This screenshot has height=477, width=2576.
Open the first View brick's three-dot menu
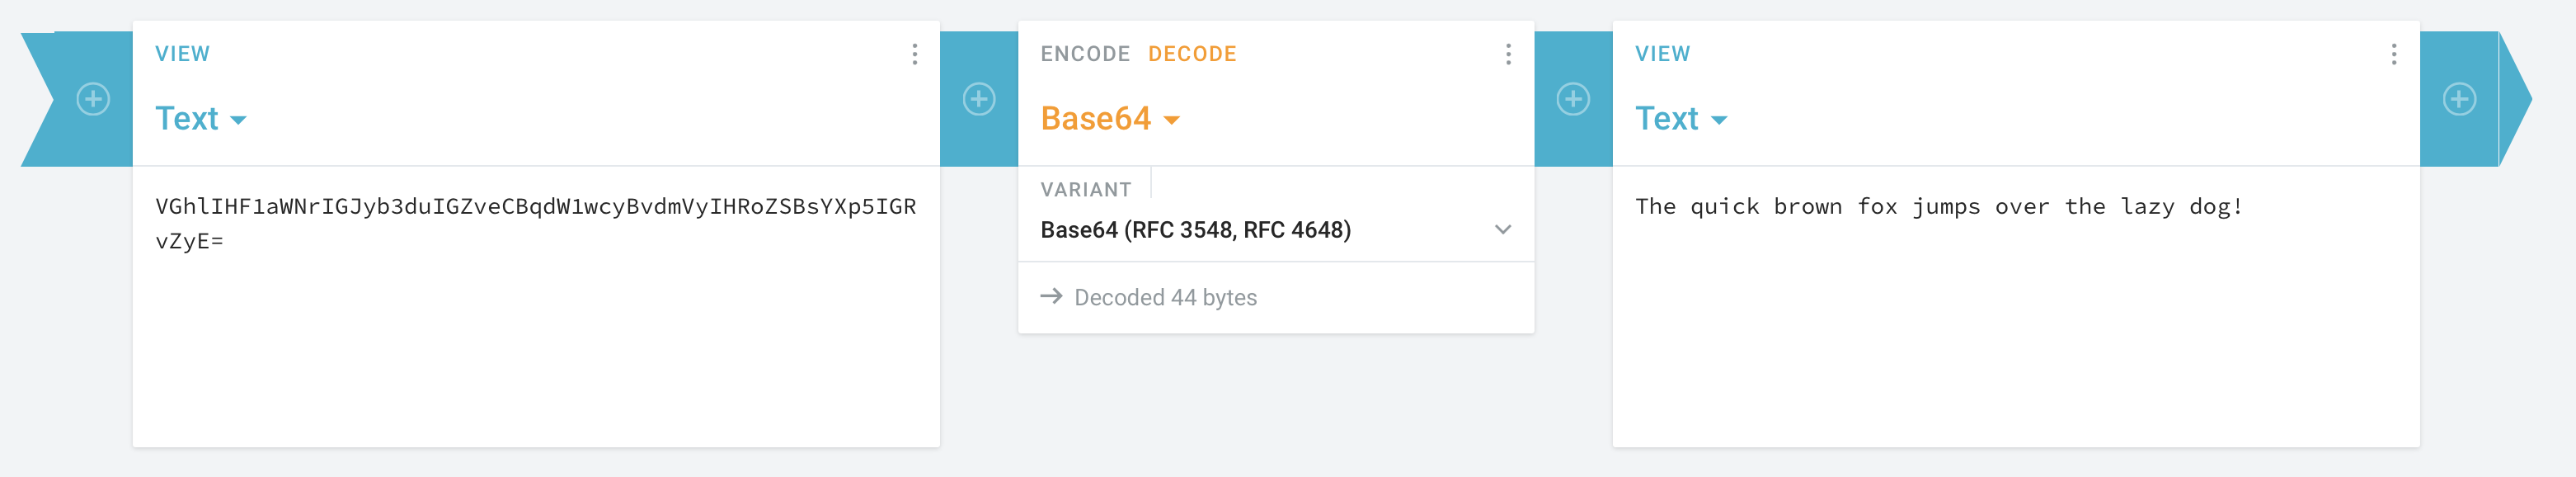coord(914,54)
